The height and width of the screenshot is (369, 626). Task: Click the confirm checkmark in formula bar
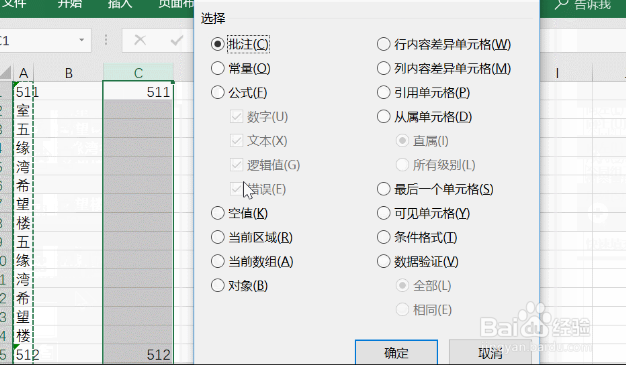[176, 40]
